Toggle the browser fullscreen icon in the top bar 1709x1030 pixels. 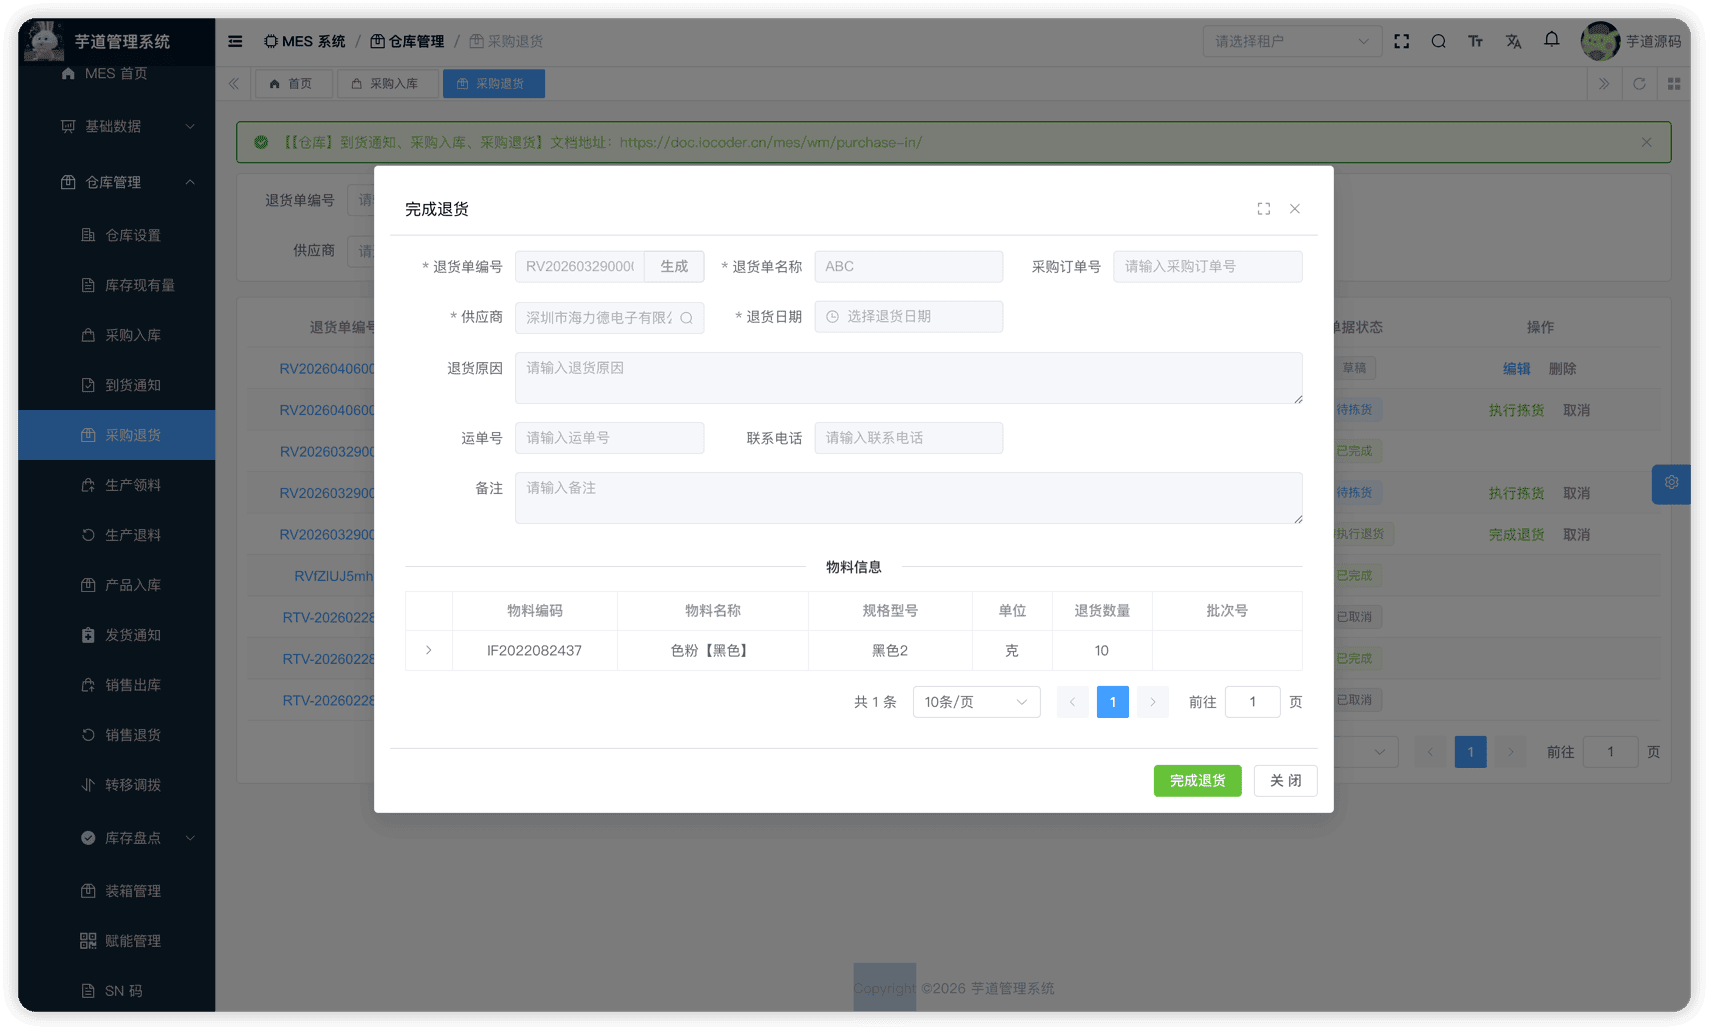[1402, 41]
